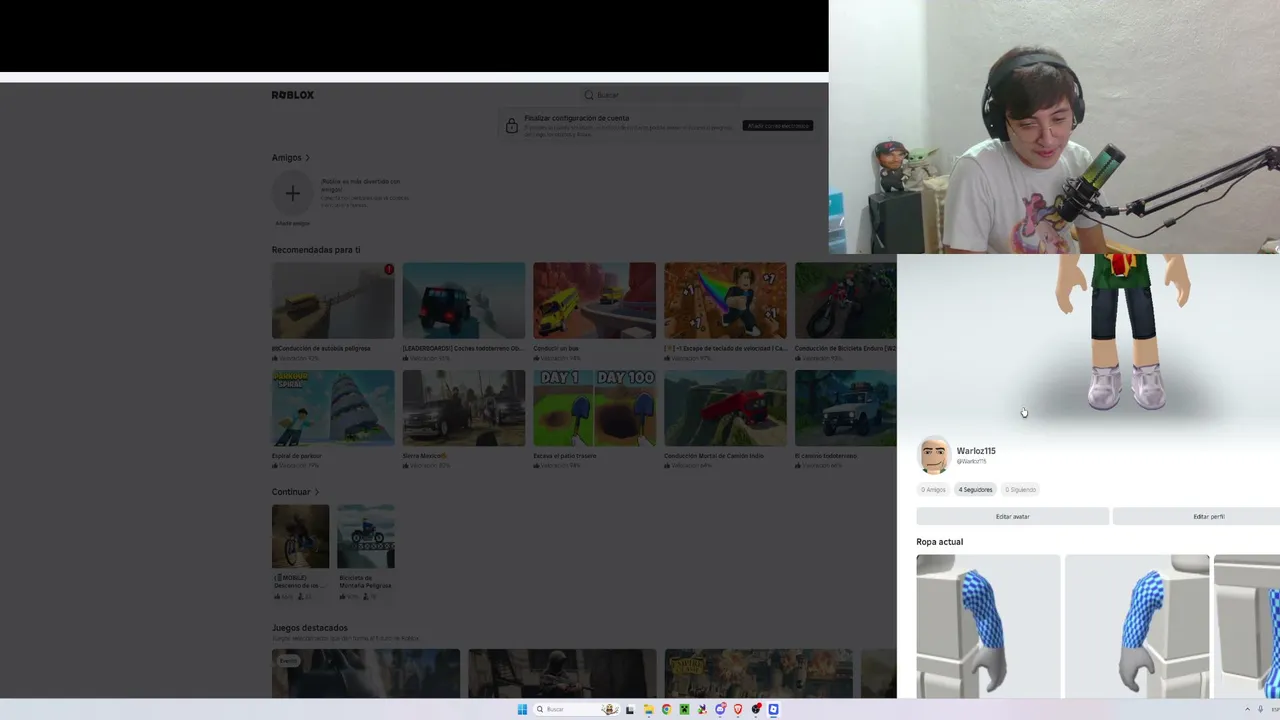
Task: Click the red alert badge on the first game
Action: (x=389, y=269)
